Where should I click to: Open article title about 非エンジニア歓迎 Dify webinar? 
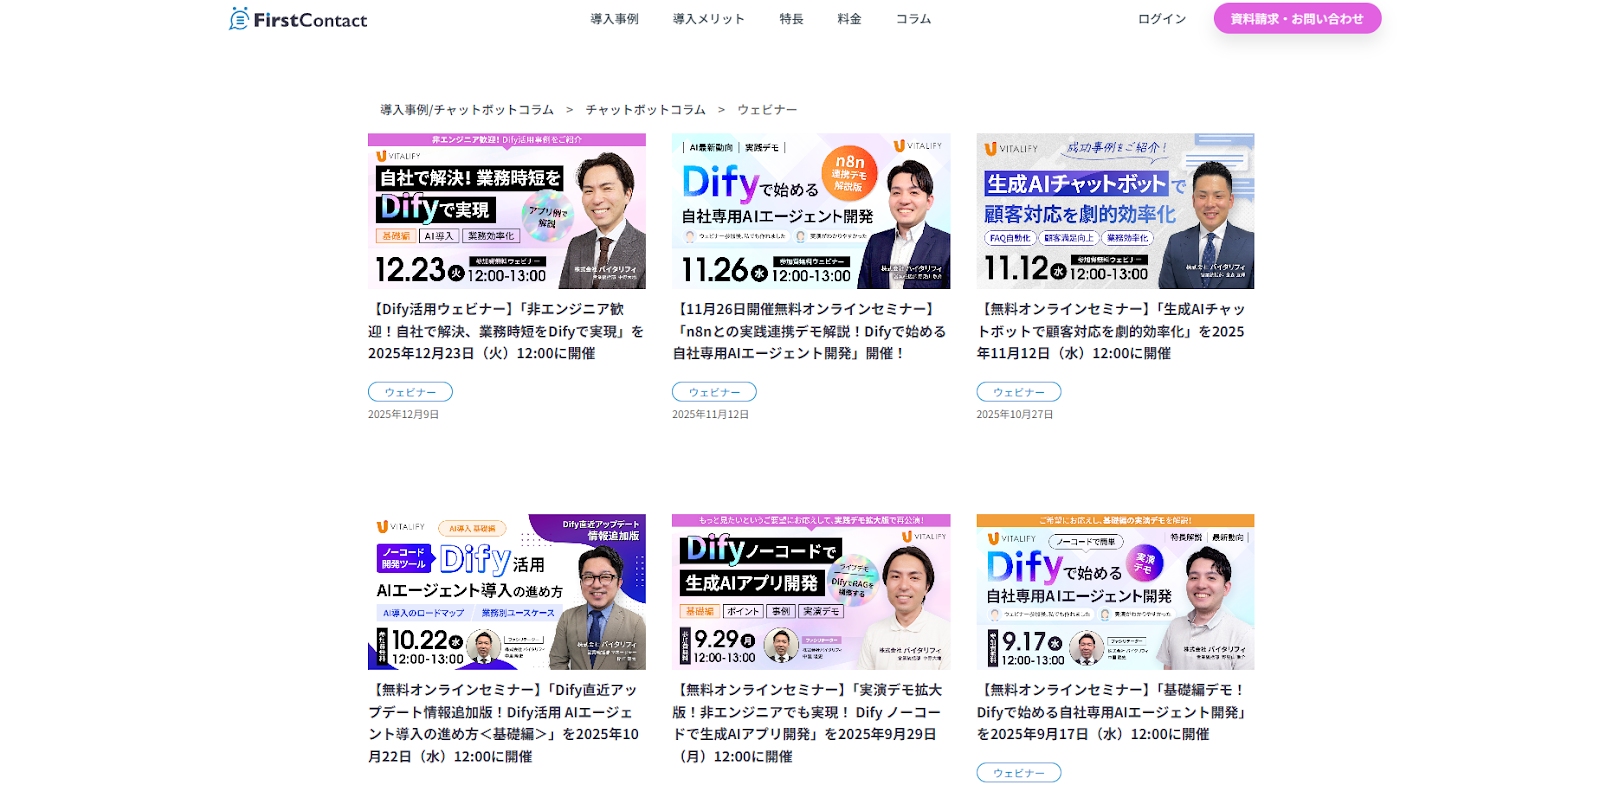coord(506,331)
